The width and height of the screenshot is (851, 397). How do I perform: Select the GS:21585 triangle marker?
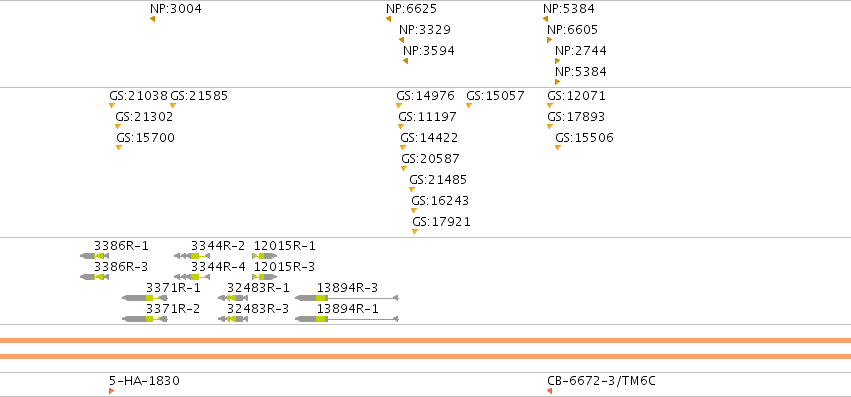[173, 105]
